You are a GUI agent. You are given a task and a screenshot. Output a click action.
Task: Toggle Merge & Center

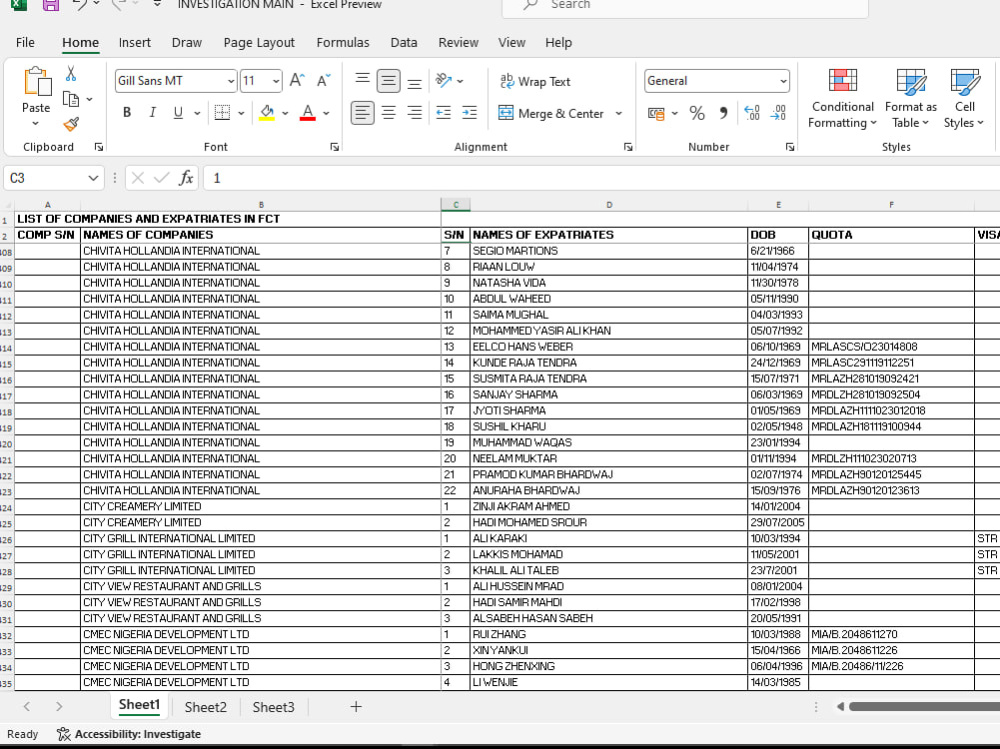(551, 114)
